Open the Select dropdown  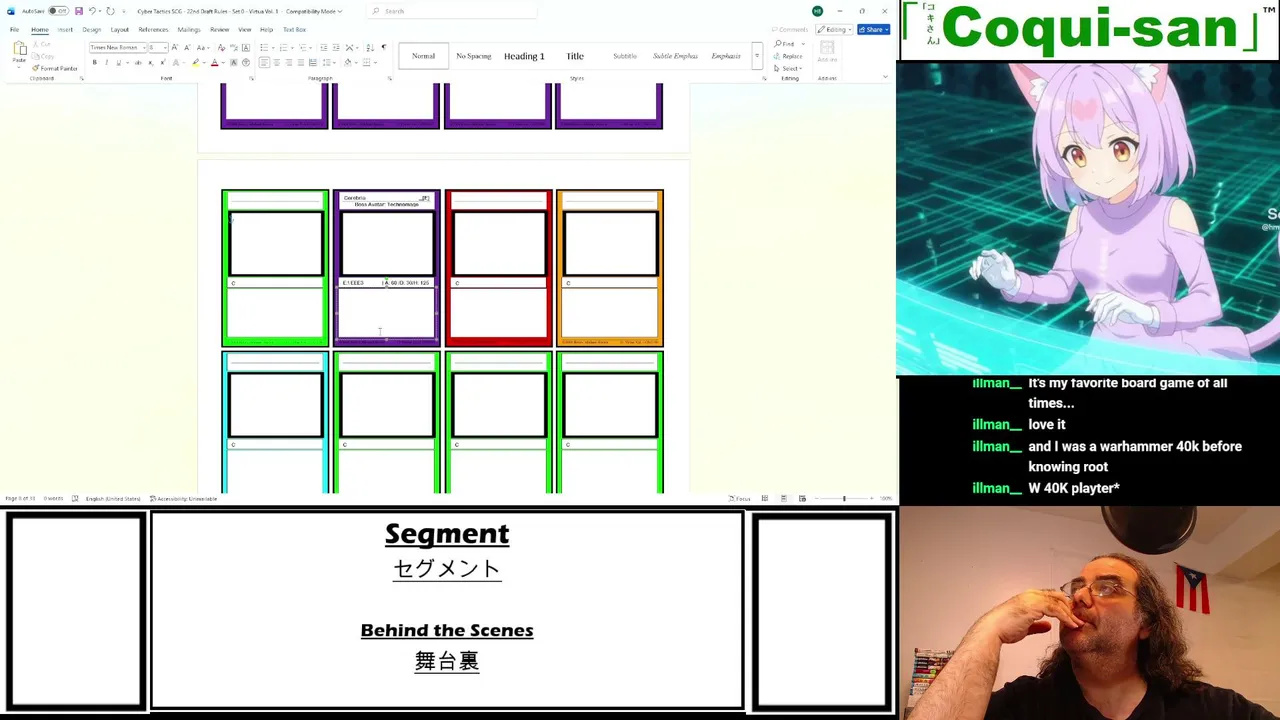pos(788,68)
